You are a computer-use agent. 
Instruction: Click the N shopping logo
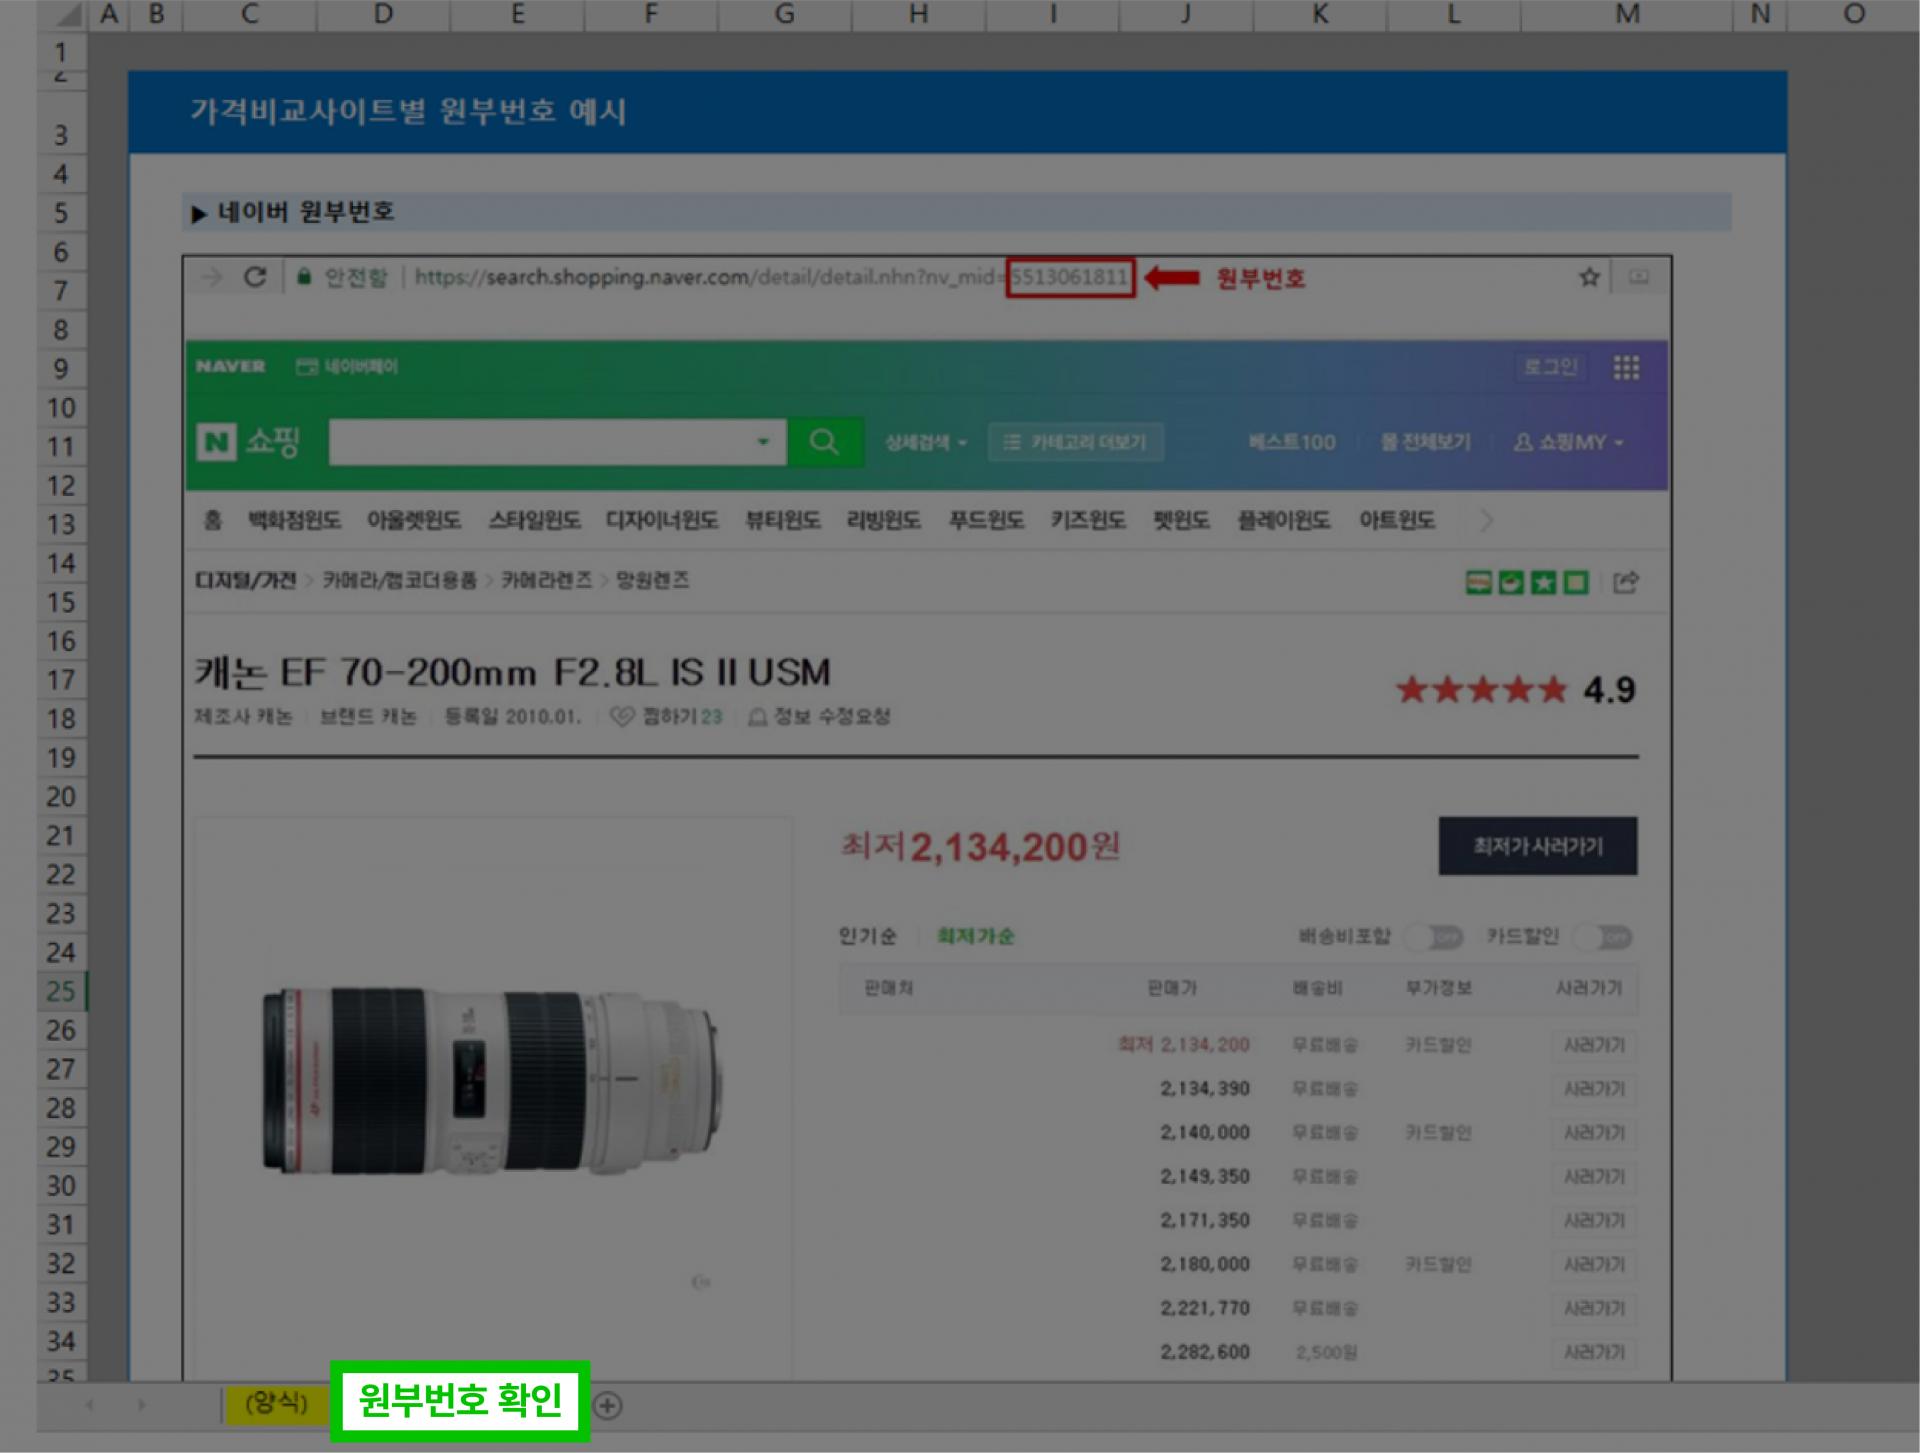tap(248, 441)
